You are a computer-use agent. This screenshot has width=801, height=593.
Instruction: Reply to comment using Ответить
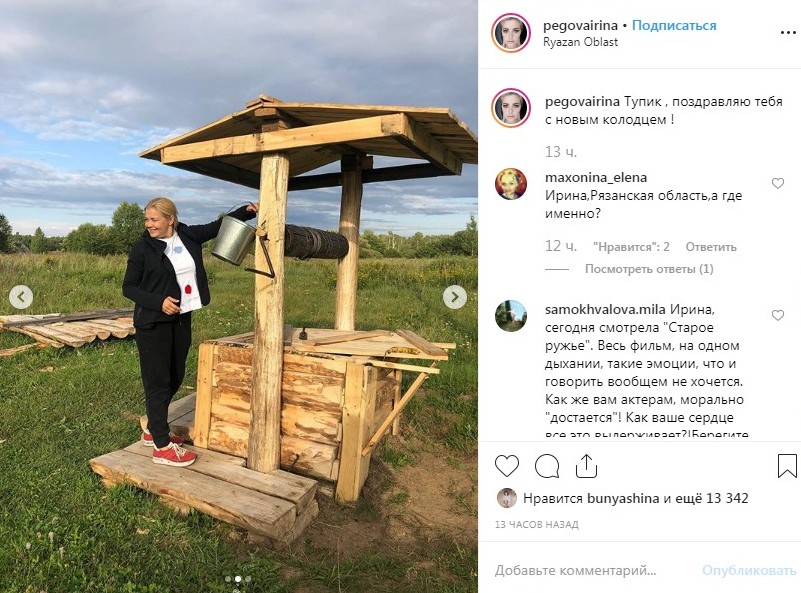click(711, 247)
